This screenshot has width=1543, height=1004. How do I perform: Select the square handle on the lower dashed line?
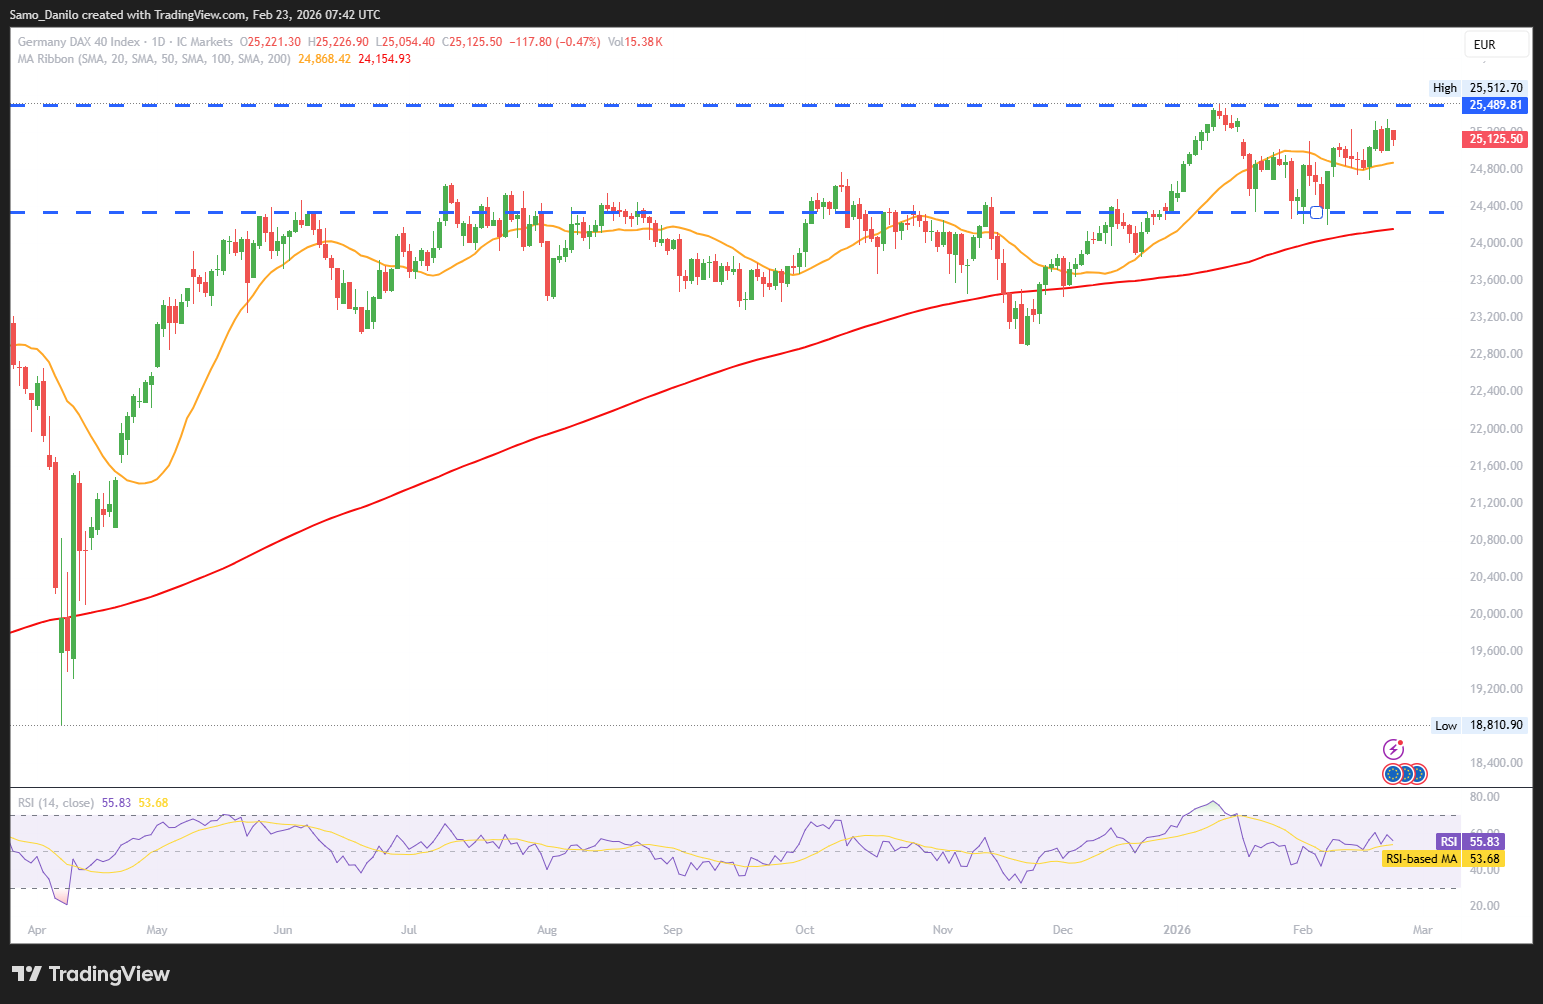(x=1316, y=212)
